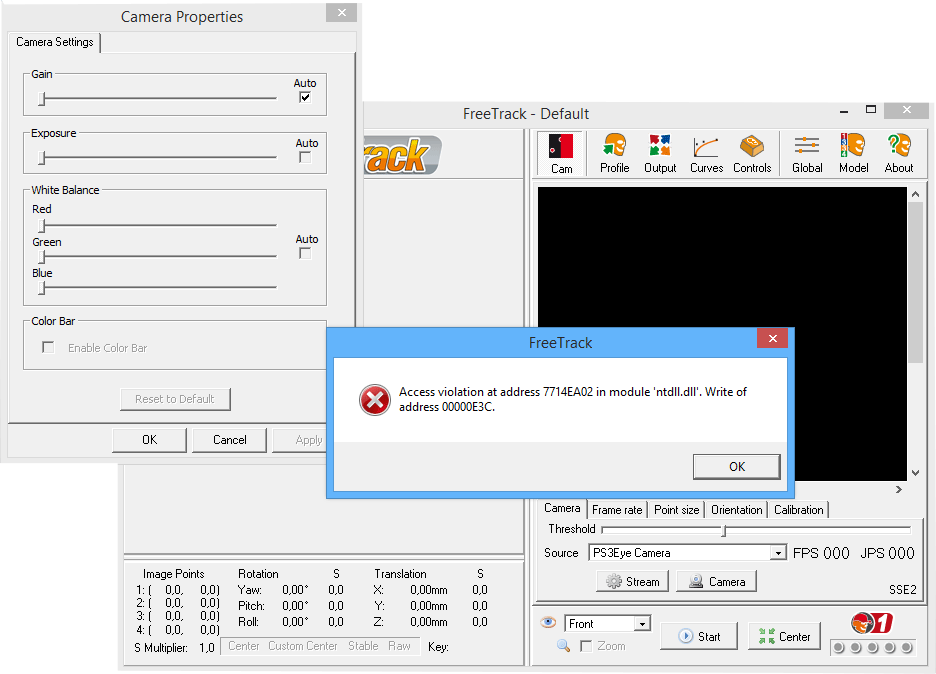Click the Center button

pyautogui.click(x=784, y=636)
